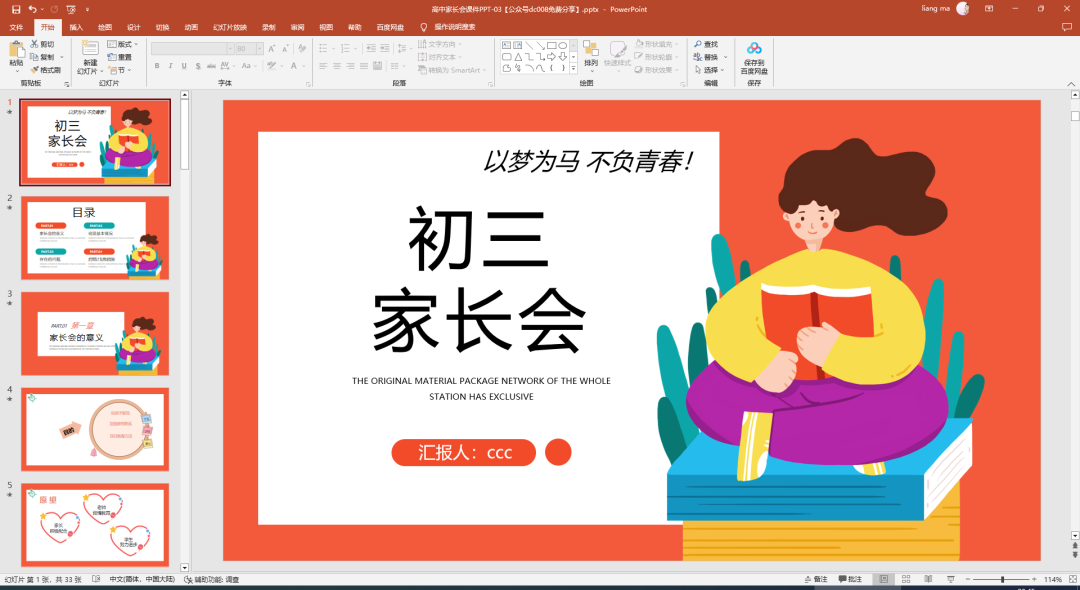Toggle Underline formatting
Screen dimensions: 1080x590
184,66
